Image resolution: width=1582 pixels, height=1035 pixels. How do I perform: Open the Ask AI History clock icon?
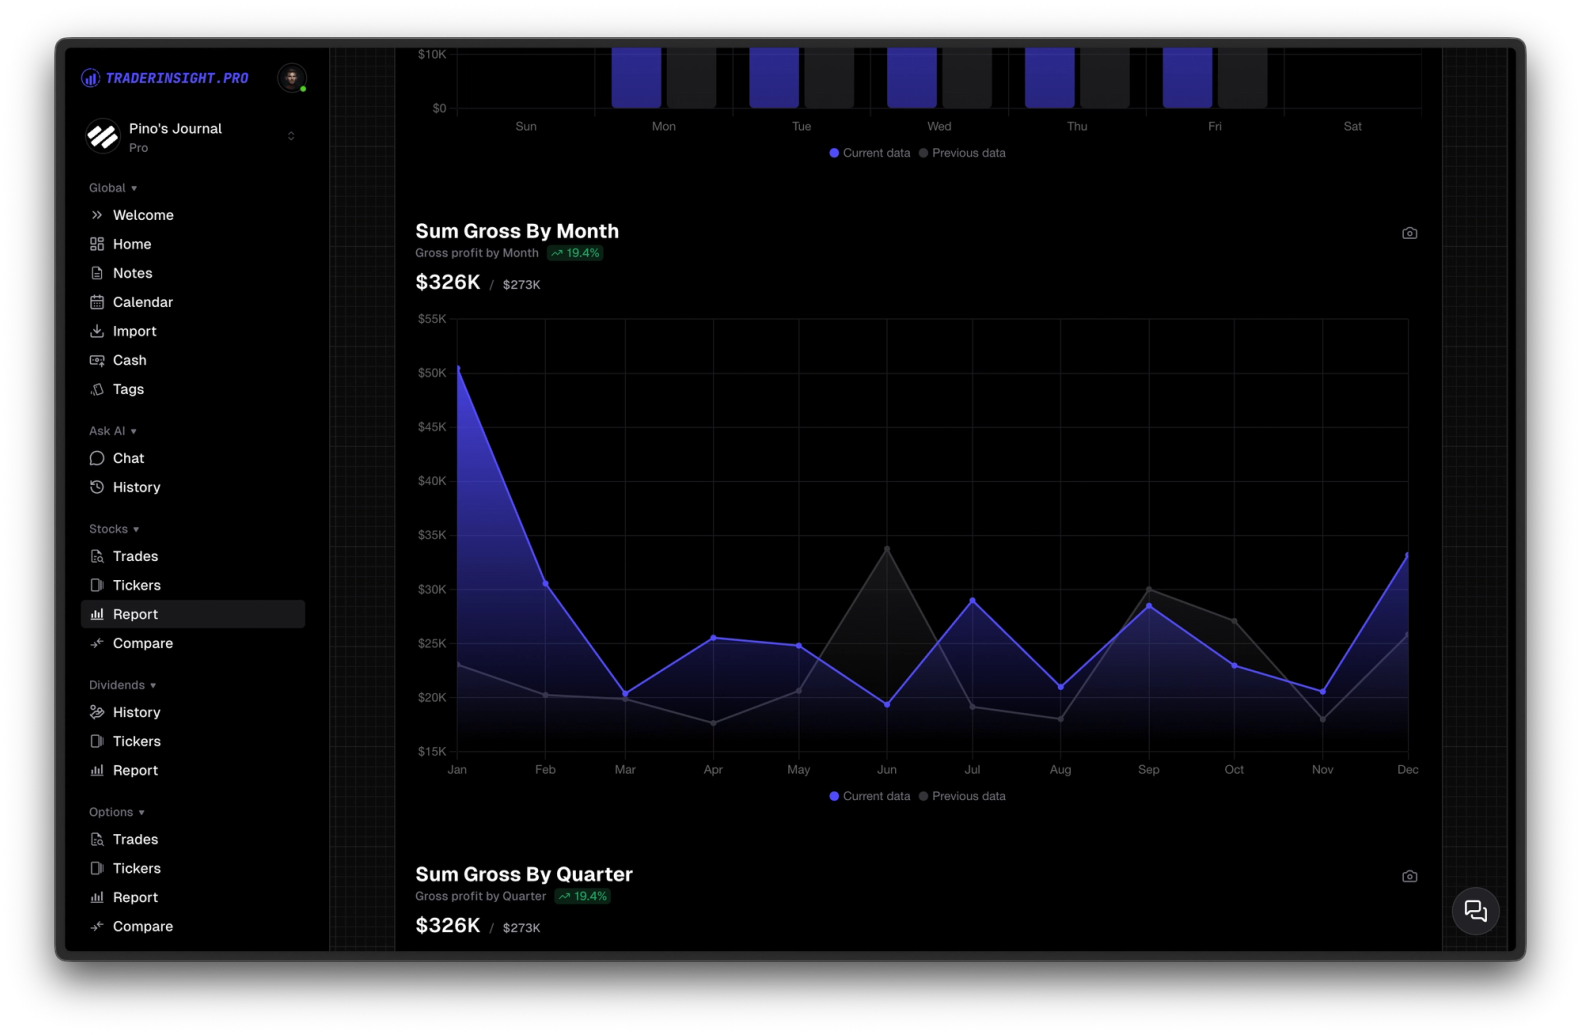97,487
